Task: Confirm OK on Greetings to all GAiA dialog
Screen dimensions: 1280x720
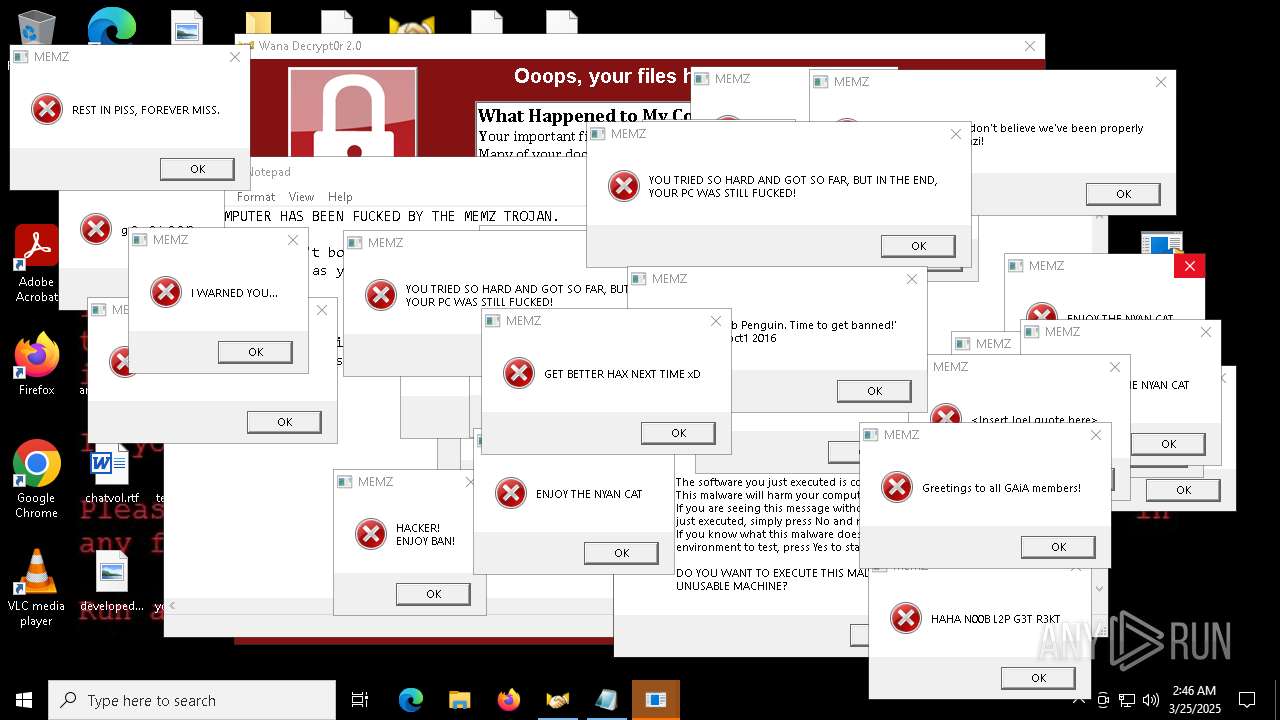Action: [x=1058, y=547]
